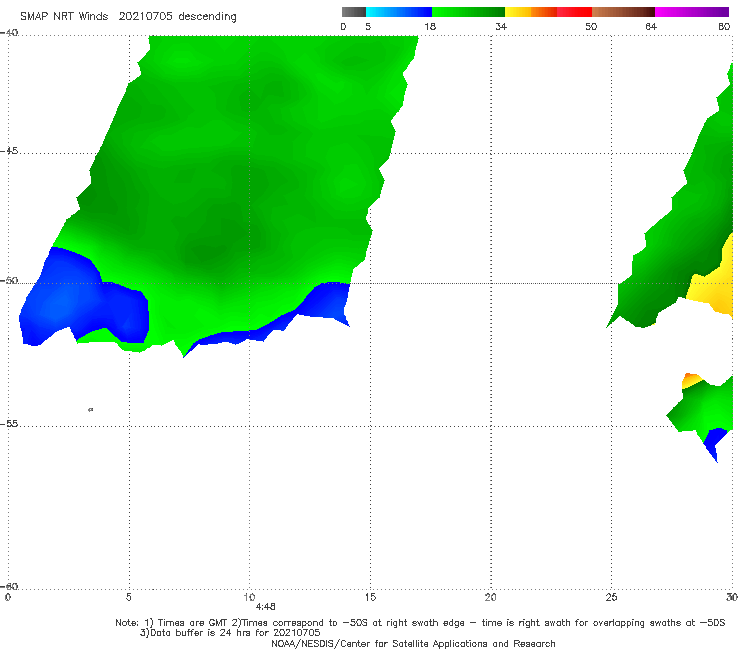Click the red segment of the color scale
This screenshot has height=650, width=740.
574,12
